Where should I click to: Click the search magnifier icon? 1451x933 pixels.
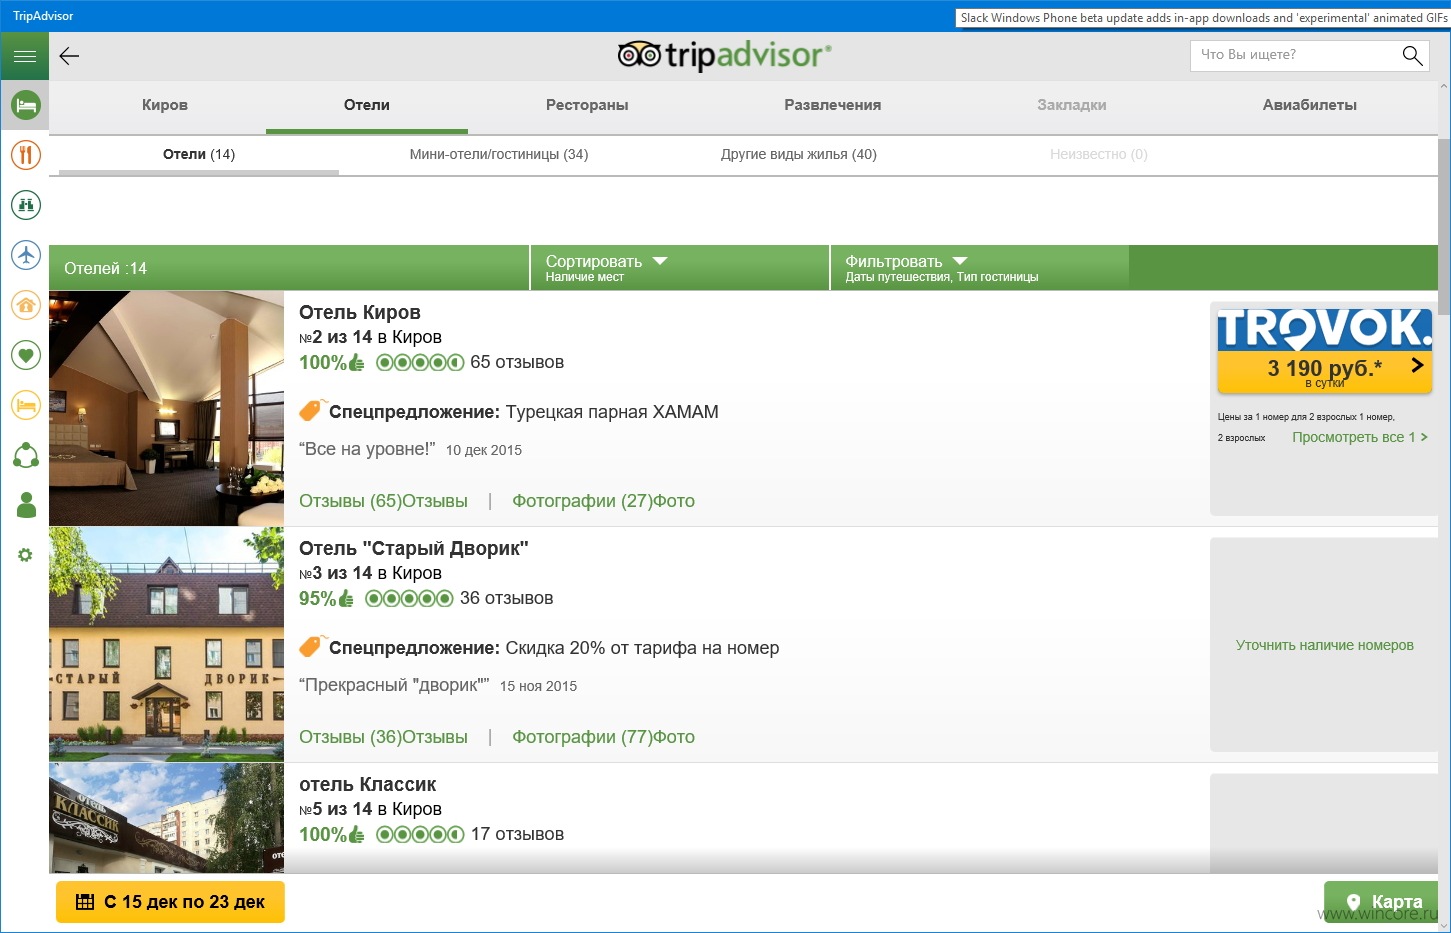pyautogui.click(x=1412, y=56)
